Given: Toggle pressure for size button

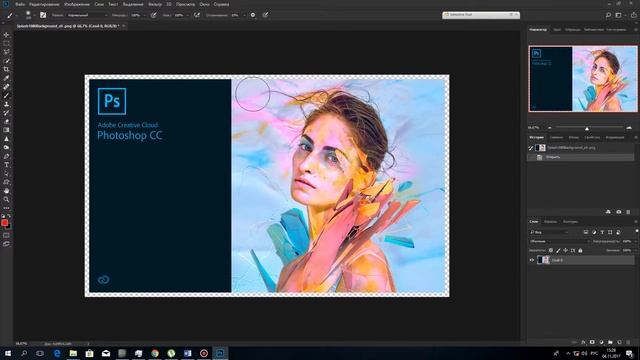Looking at the screenshot, I should (265, 15).
